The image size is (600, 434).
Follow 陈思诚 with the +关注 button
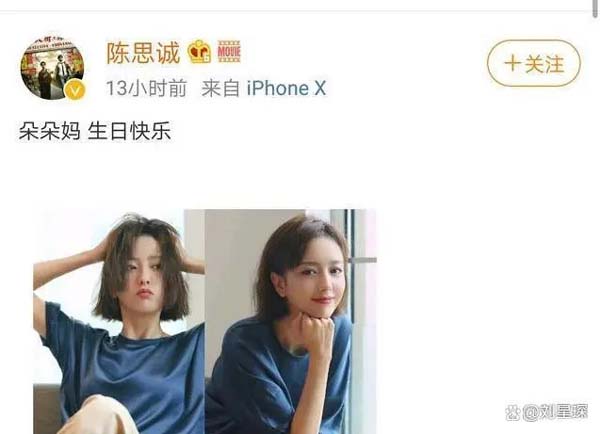click(534, 63)
